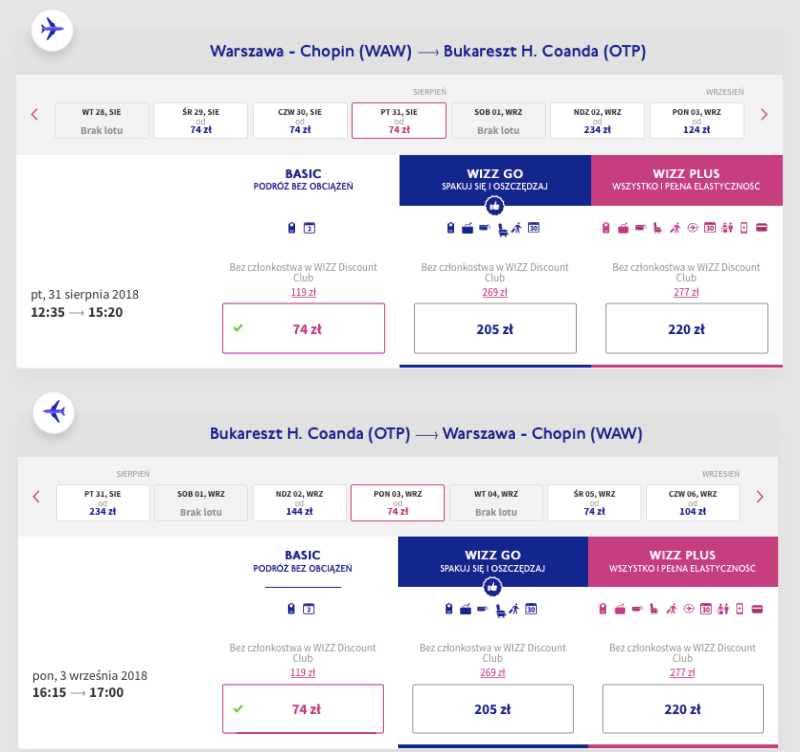The height and width of the screenshot is (752, 800).
Task: Show later return dates with right arrow
Action: point(760,496)
